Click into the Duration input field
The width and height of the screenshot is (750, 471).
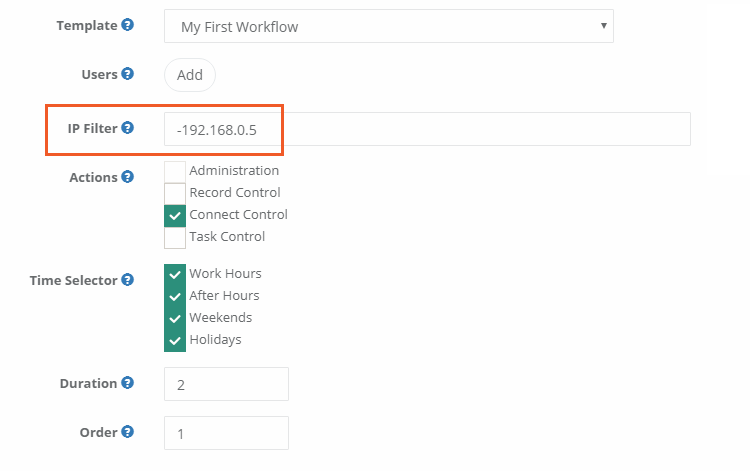226,383
